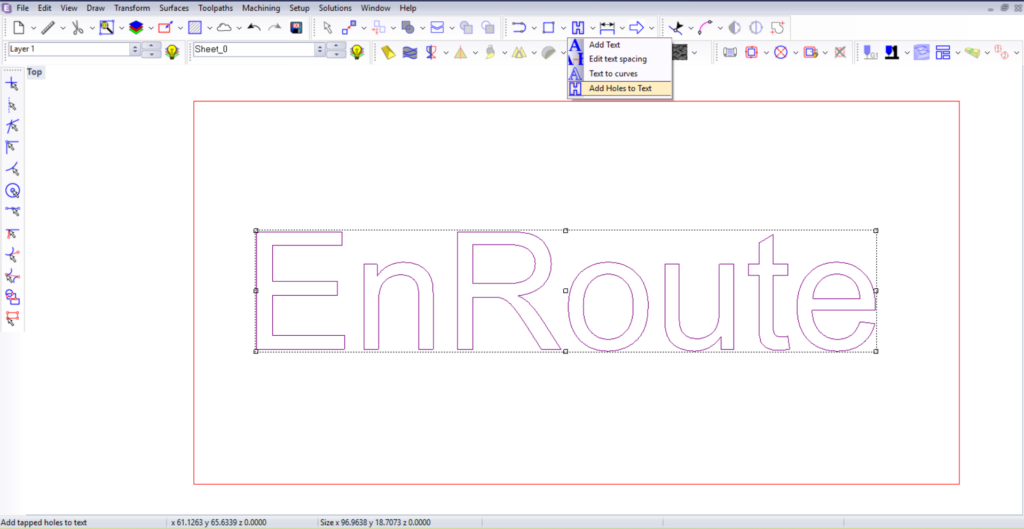
Task: Open the File menu
Action: pos(22,8)
